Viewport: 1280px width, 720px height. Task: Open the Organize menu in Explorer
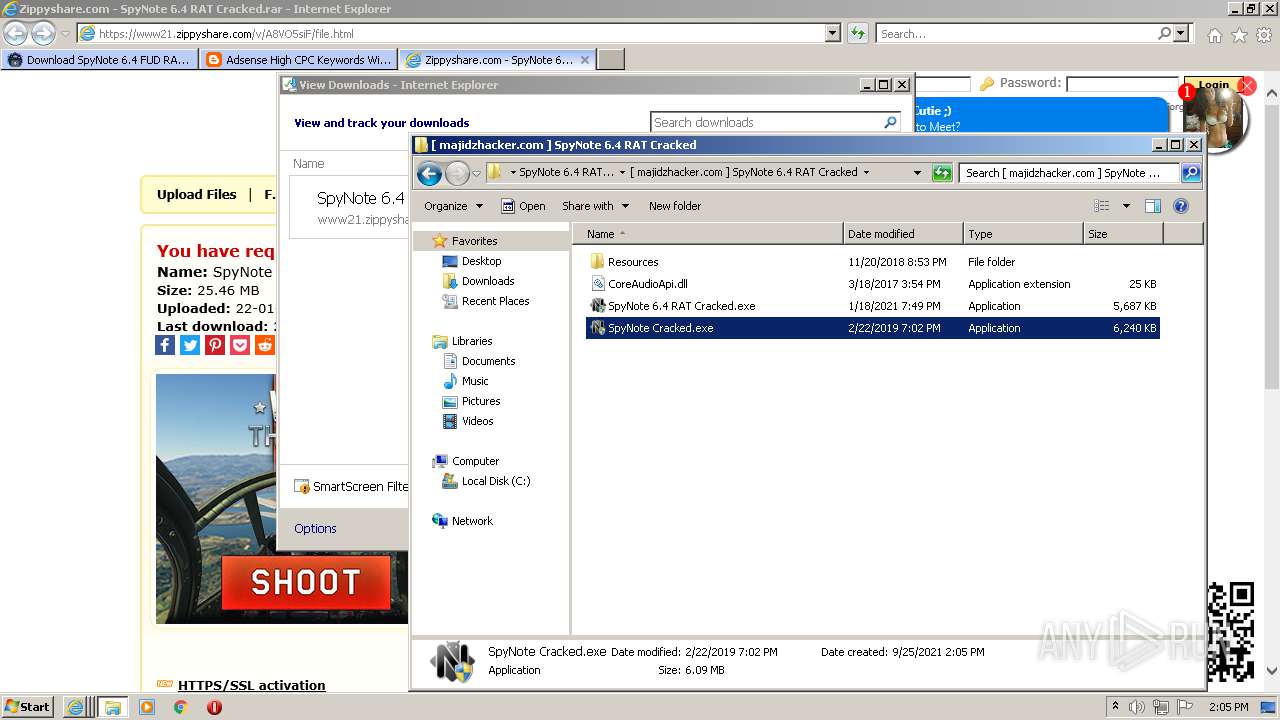pos(453,206)
